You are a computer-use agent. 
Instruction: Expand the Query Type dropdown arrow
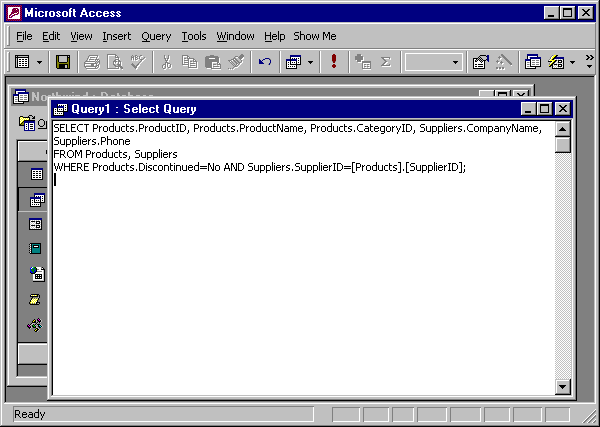311,62
